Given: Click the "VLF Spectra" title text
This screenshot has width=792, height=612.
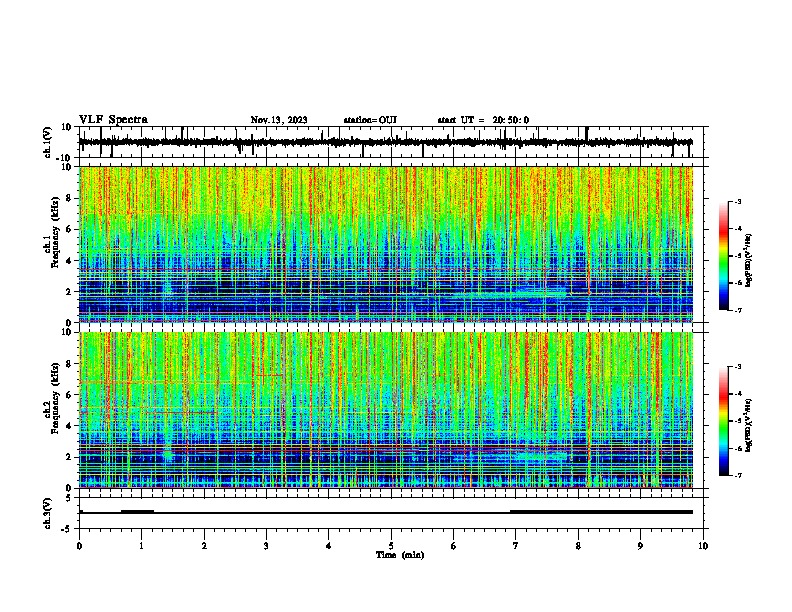Looking at the screenshot, I should pyautogui.click(x=113, y=120).
